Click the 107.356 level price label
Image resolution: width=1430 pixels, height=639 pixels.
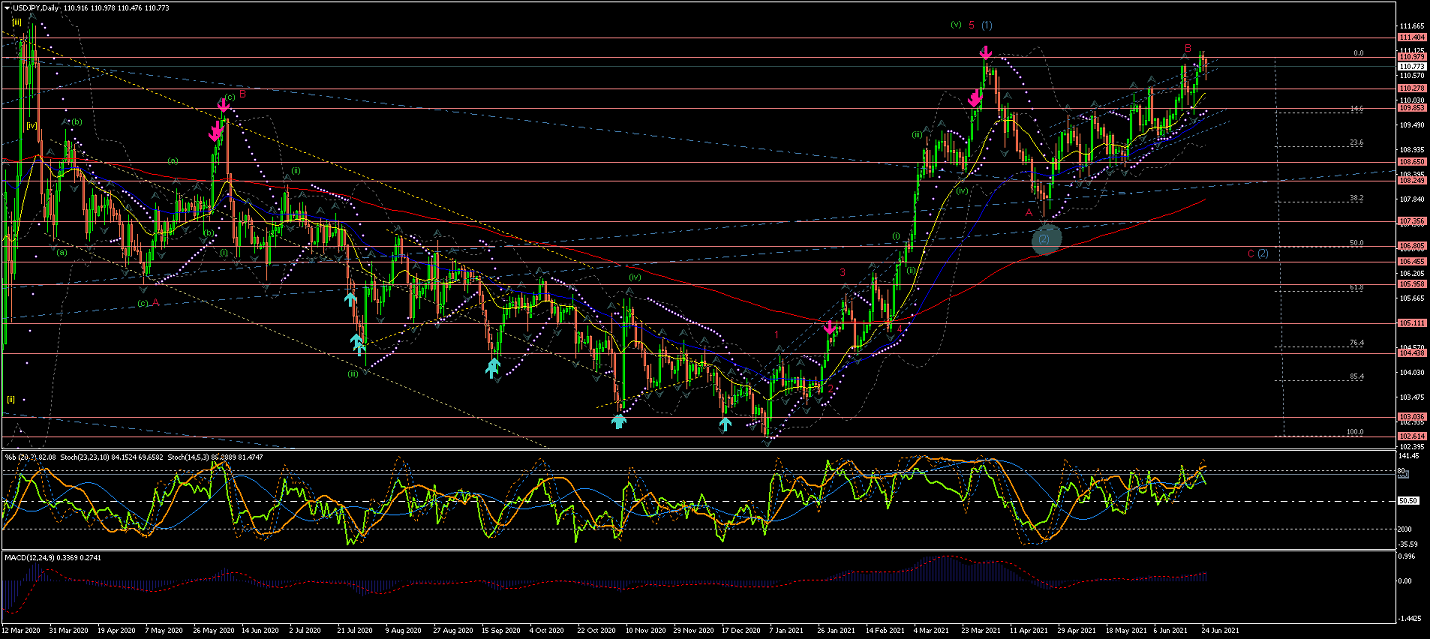tap(1411, 221)
